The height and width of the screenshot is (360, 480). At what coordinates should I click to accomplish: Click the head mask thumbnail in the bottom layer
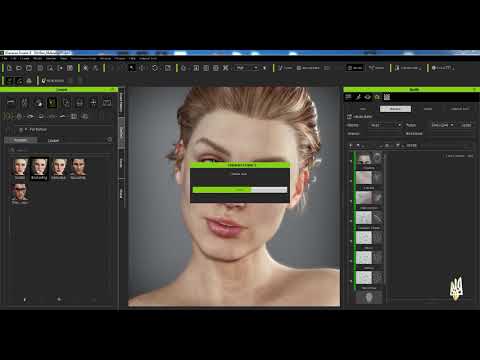pos(369,297)
